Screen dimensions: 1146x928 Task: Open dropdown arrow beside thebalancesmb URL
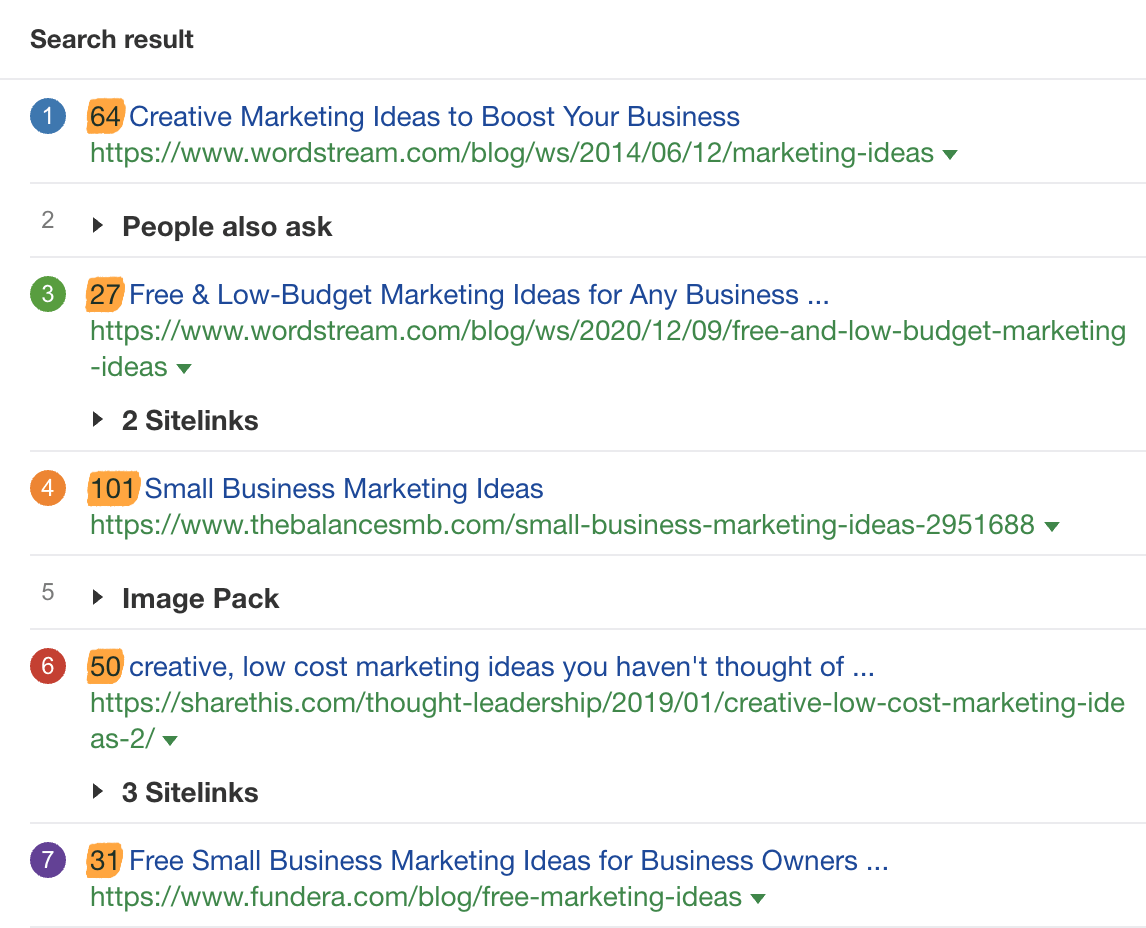(x=1051, y=526)
